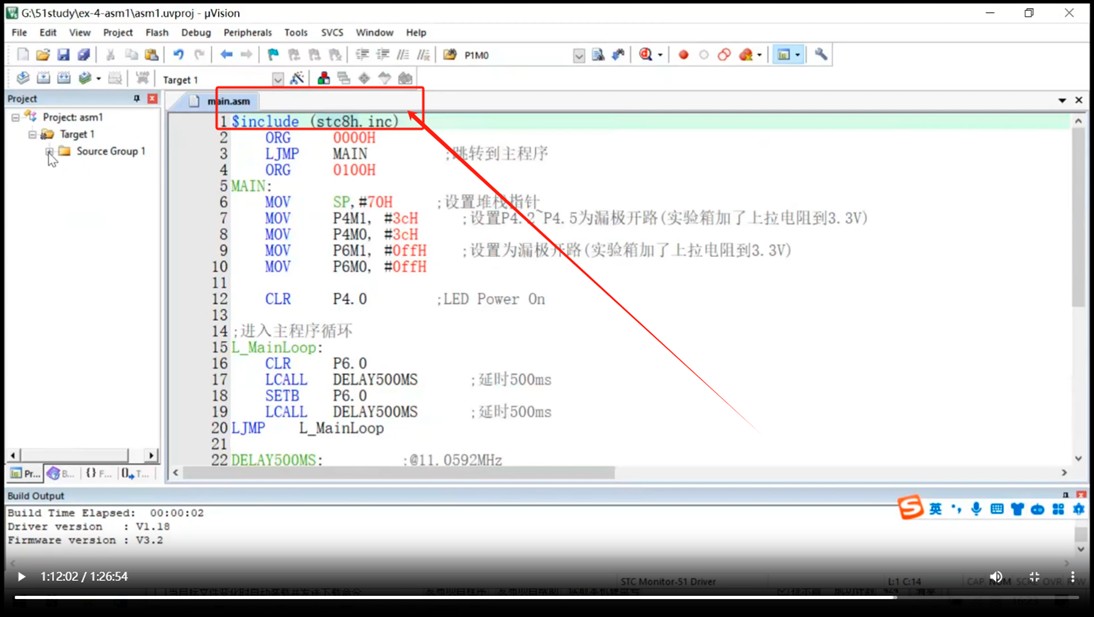Switch to the Templates tab at panel bottom
Viewport: 1094px width, 617px height.
click(x=135, y=473)
